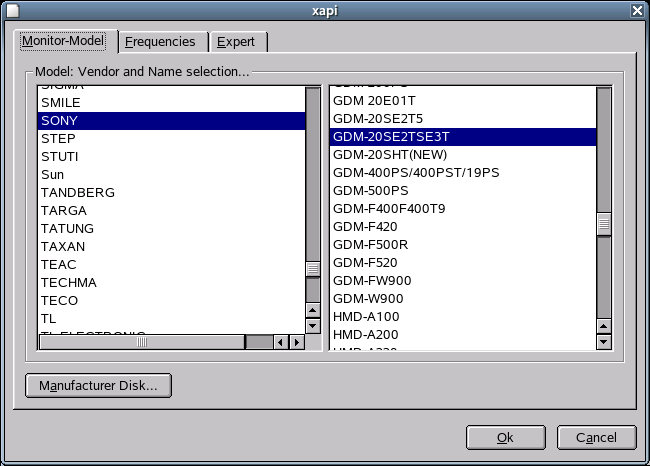This screenshot has width=650, height=466.
Task: Select vendor Sun
Action: (171, 175)
